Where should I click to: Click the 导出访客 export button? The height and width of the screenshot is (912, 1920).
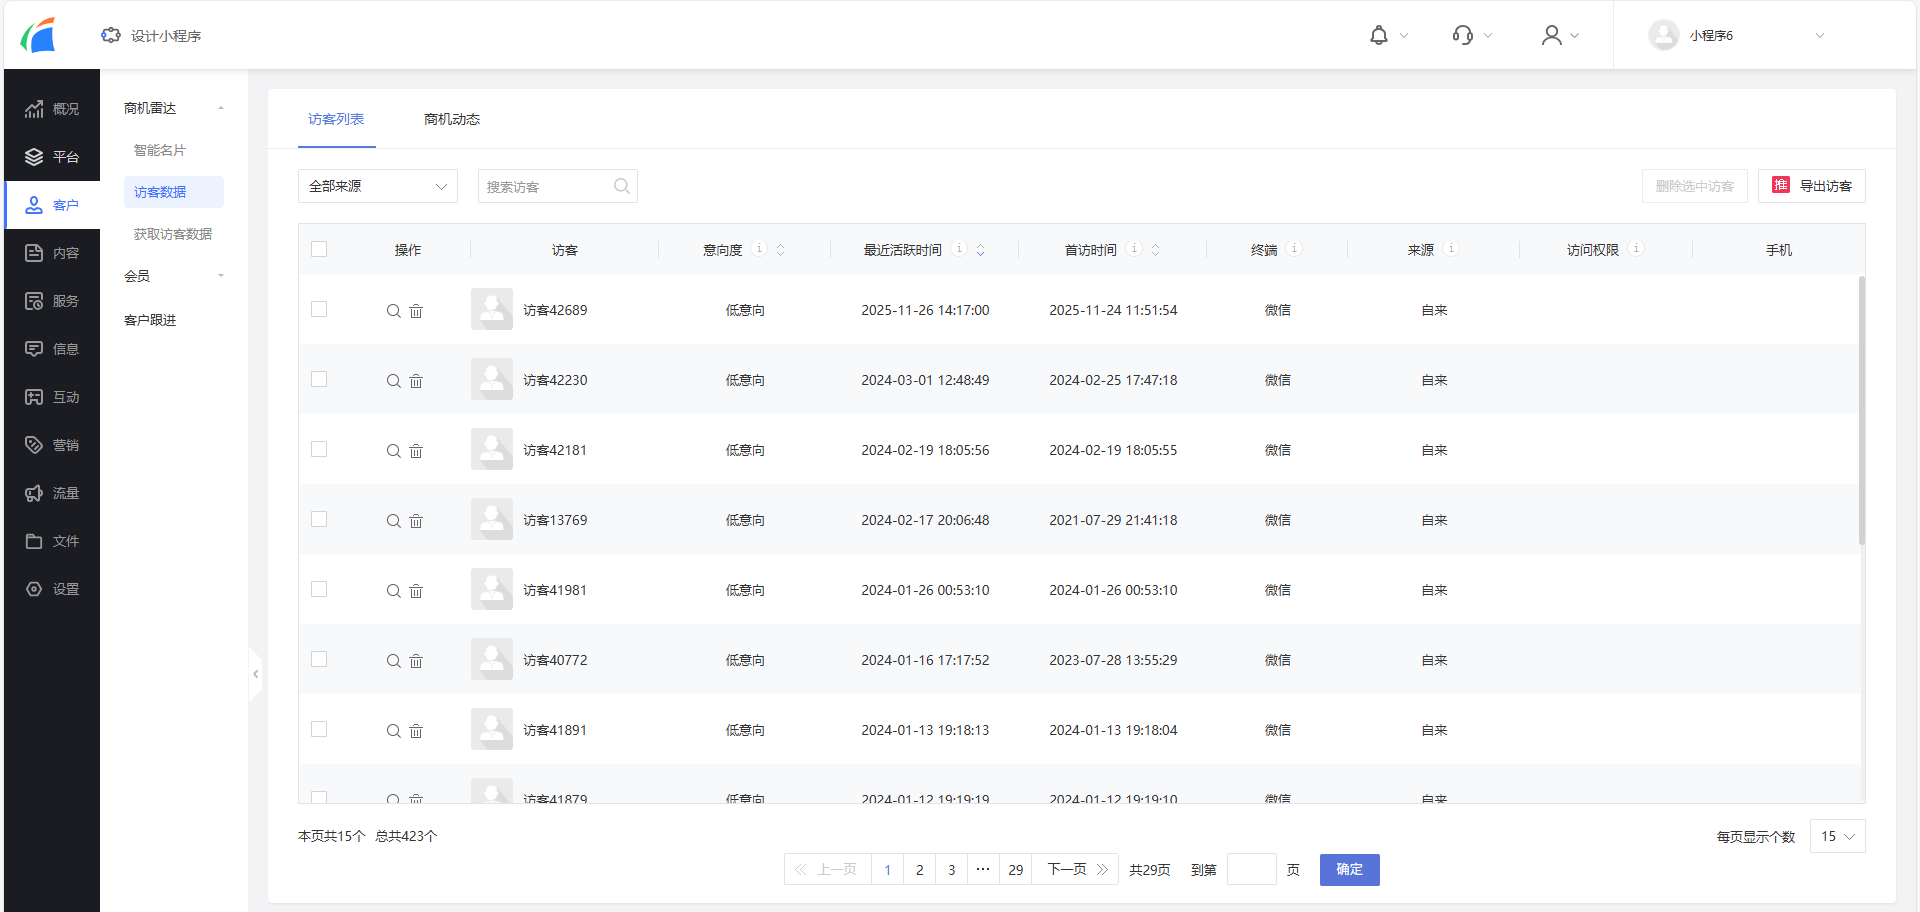(x=1811, y=186)
